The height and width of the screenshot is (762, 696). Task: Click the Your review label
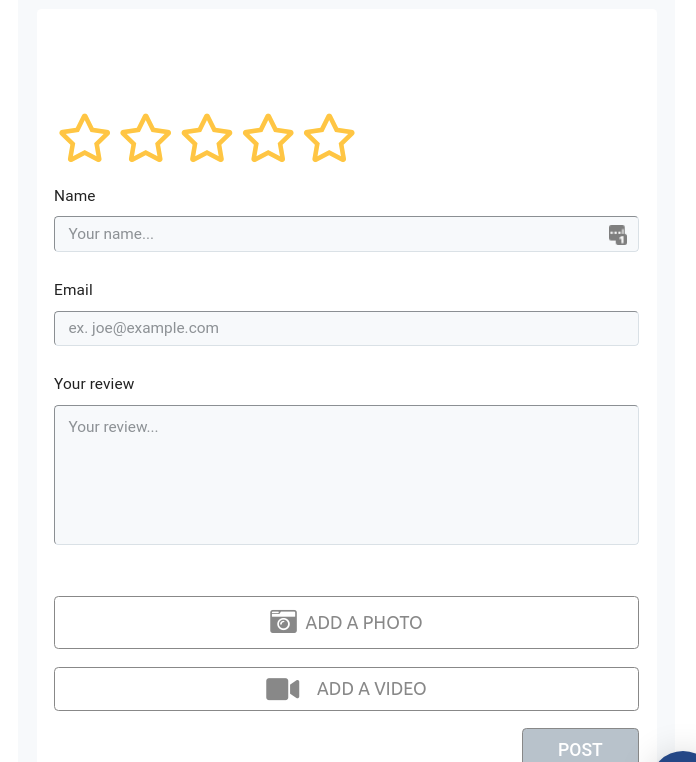coord(94,384)
